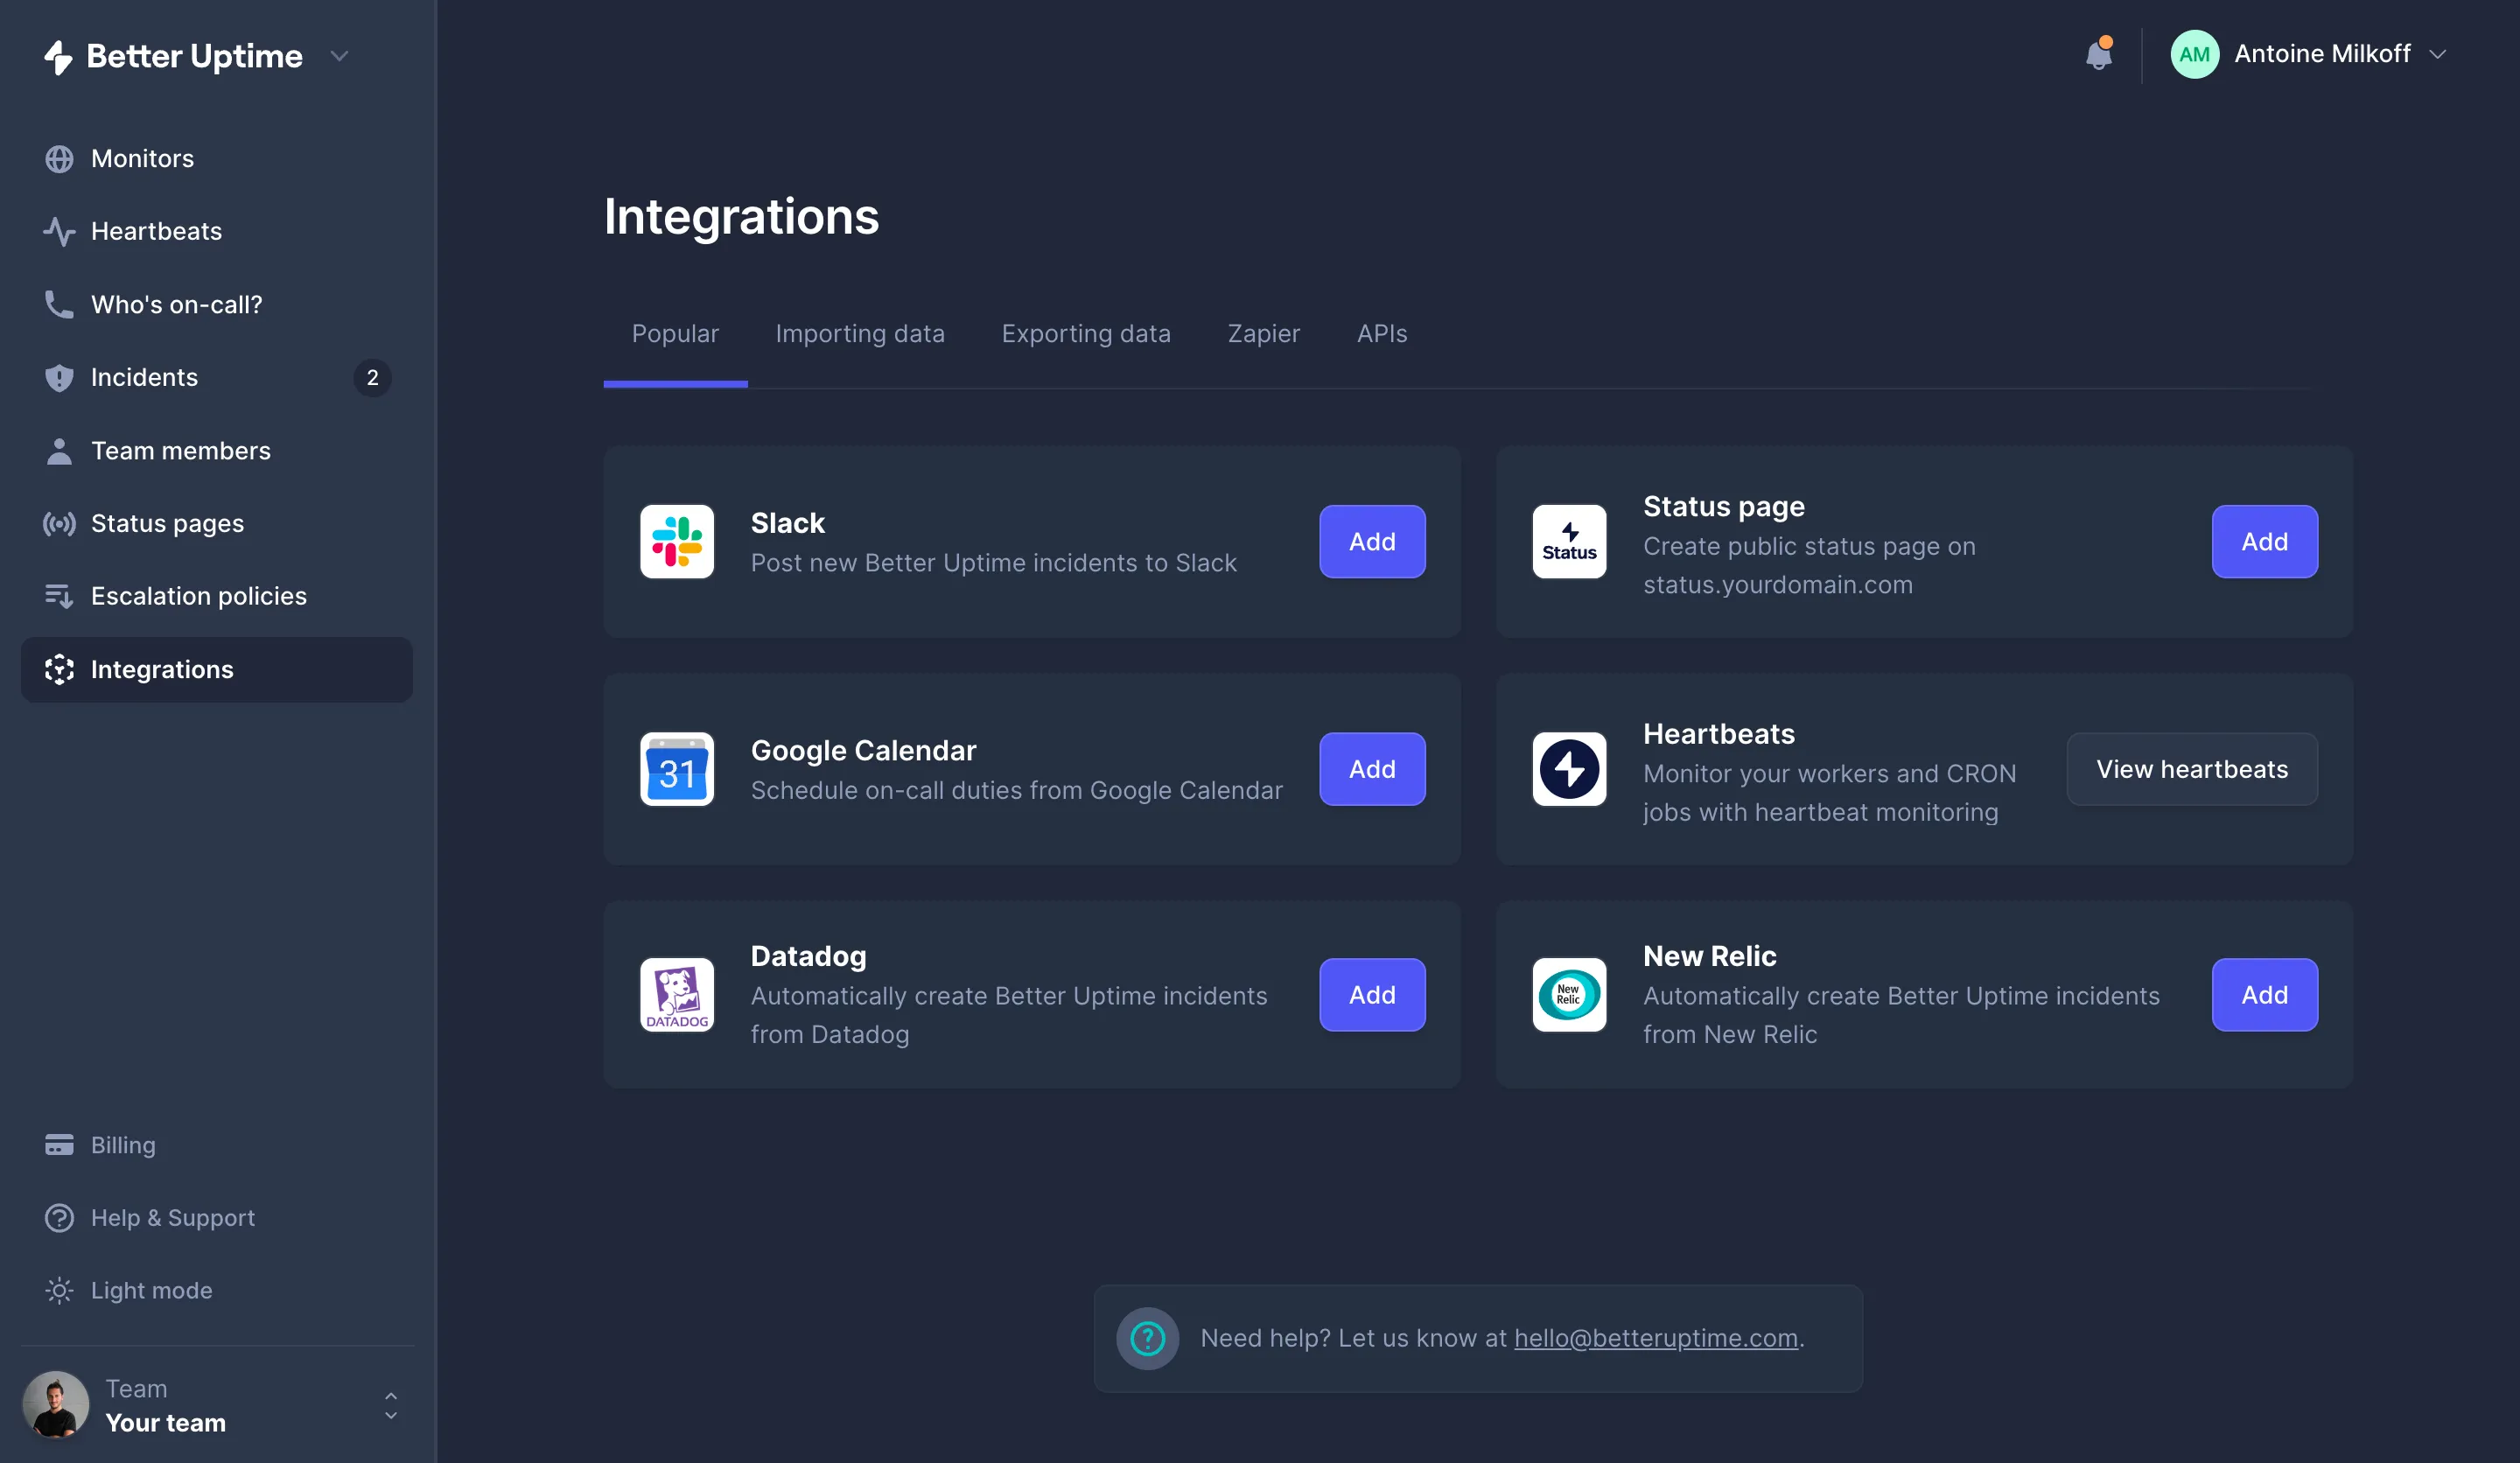Switch to the Importing data tab
This screenshot has width=2520, height=1463.
tap(859, 334)
